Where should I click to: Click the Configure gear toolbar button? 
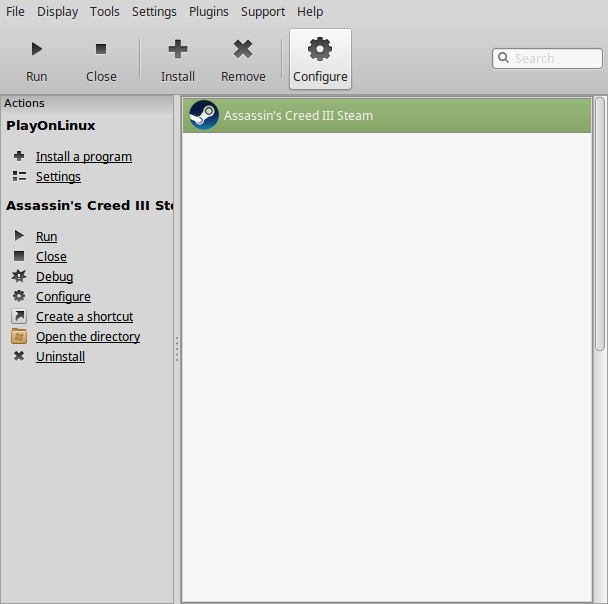pos(320,59)
